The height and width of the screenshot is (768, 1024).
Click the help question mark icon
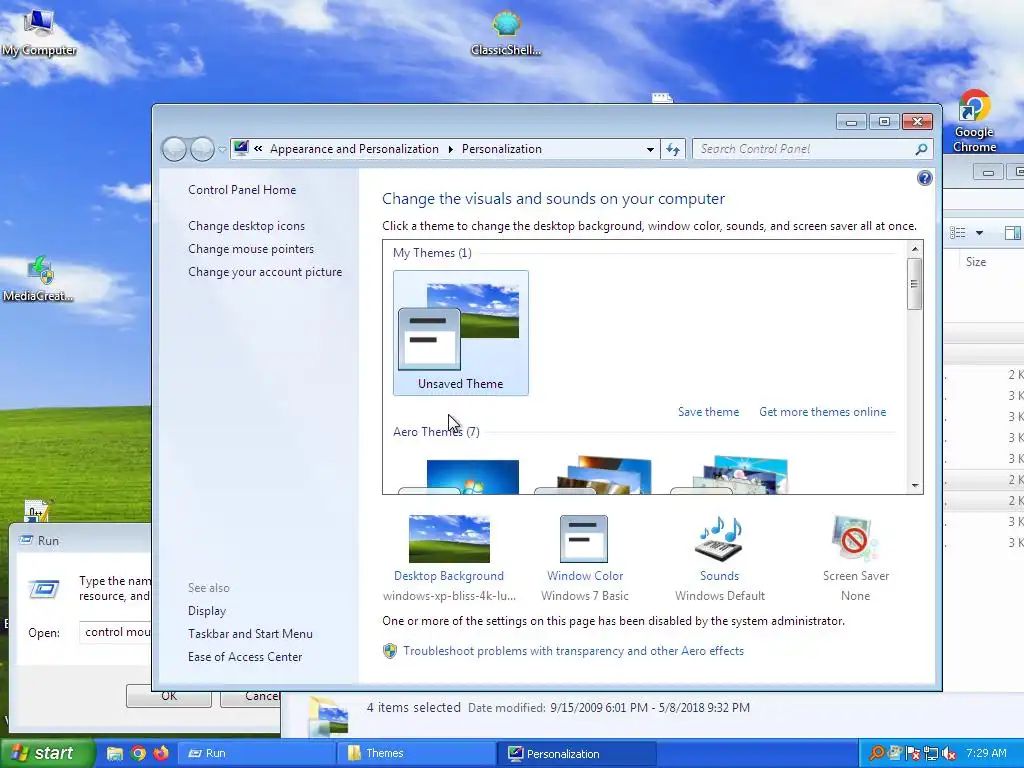coord(924,178)
